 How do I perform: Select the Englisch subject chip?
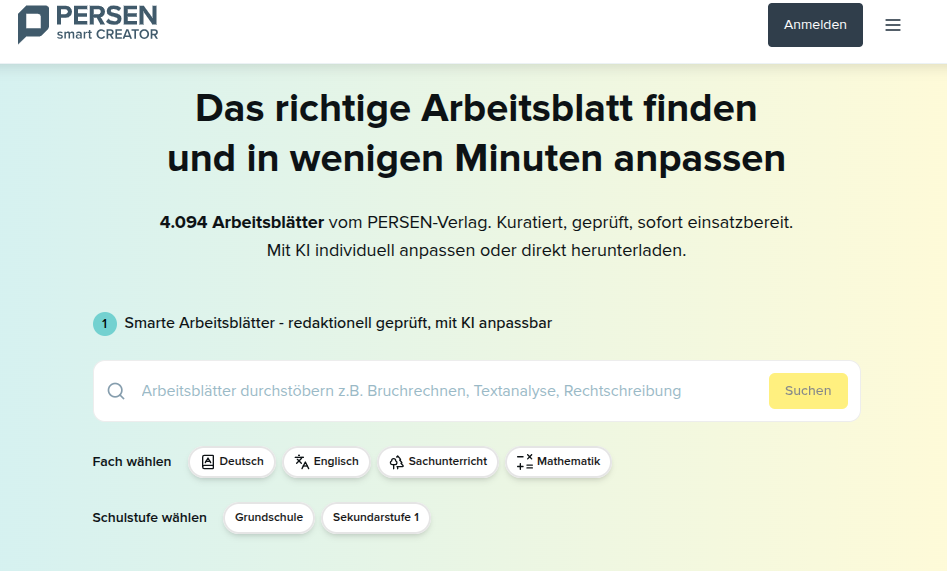327,462
